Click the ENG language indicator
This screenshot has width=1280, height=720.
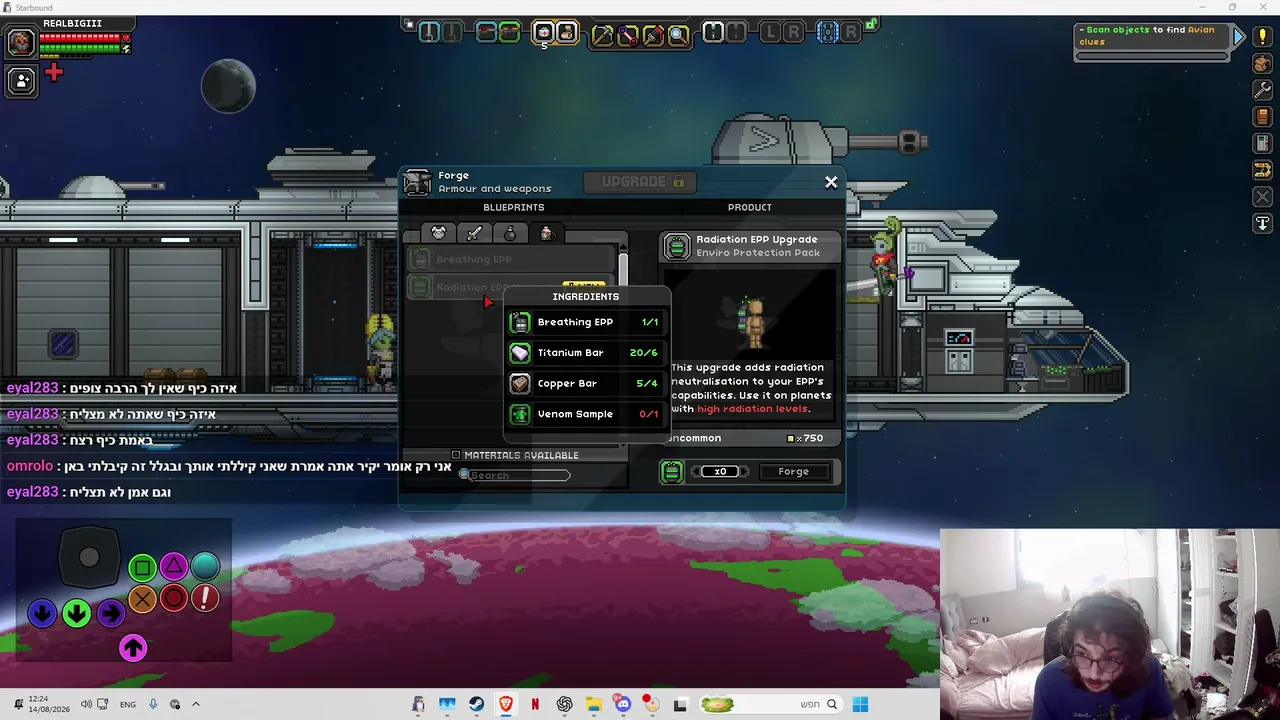pos(128,704)
